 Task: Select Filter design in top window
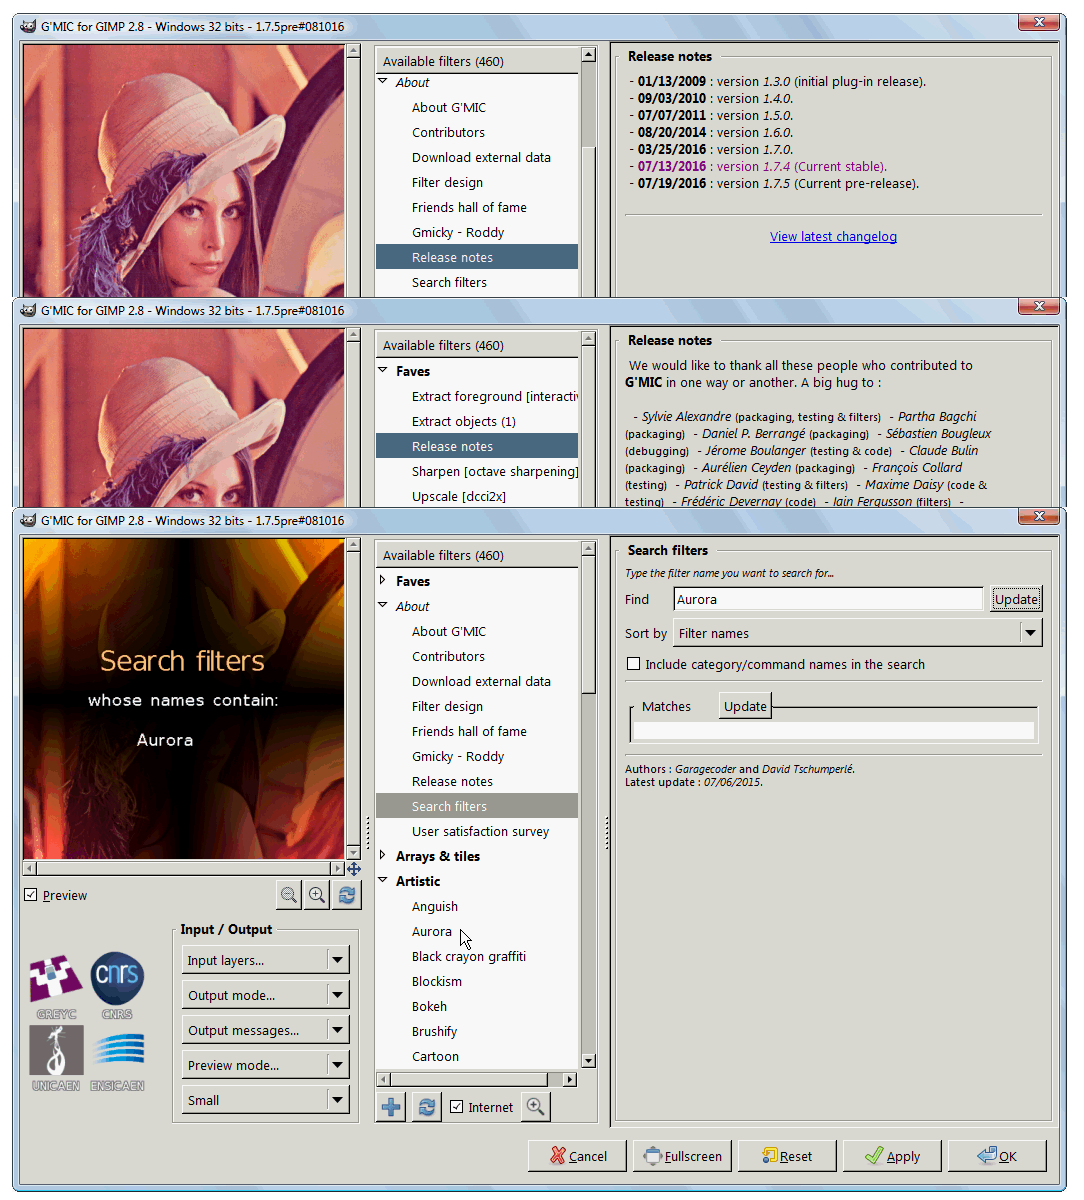[447, 182]
